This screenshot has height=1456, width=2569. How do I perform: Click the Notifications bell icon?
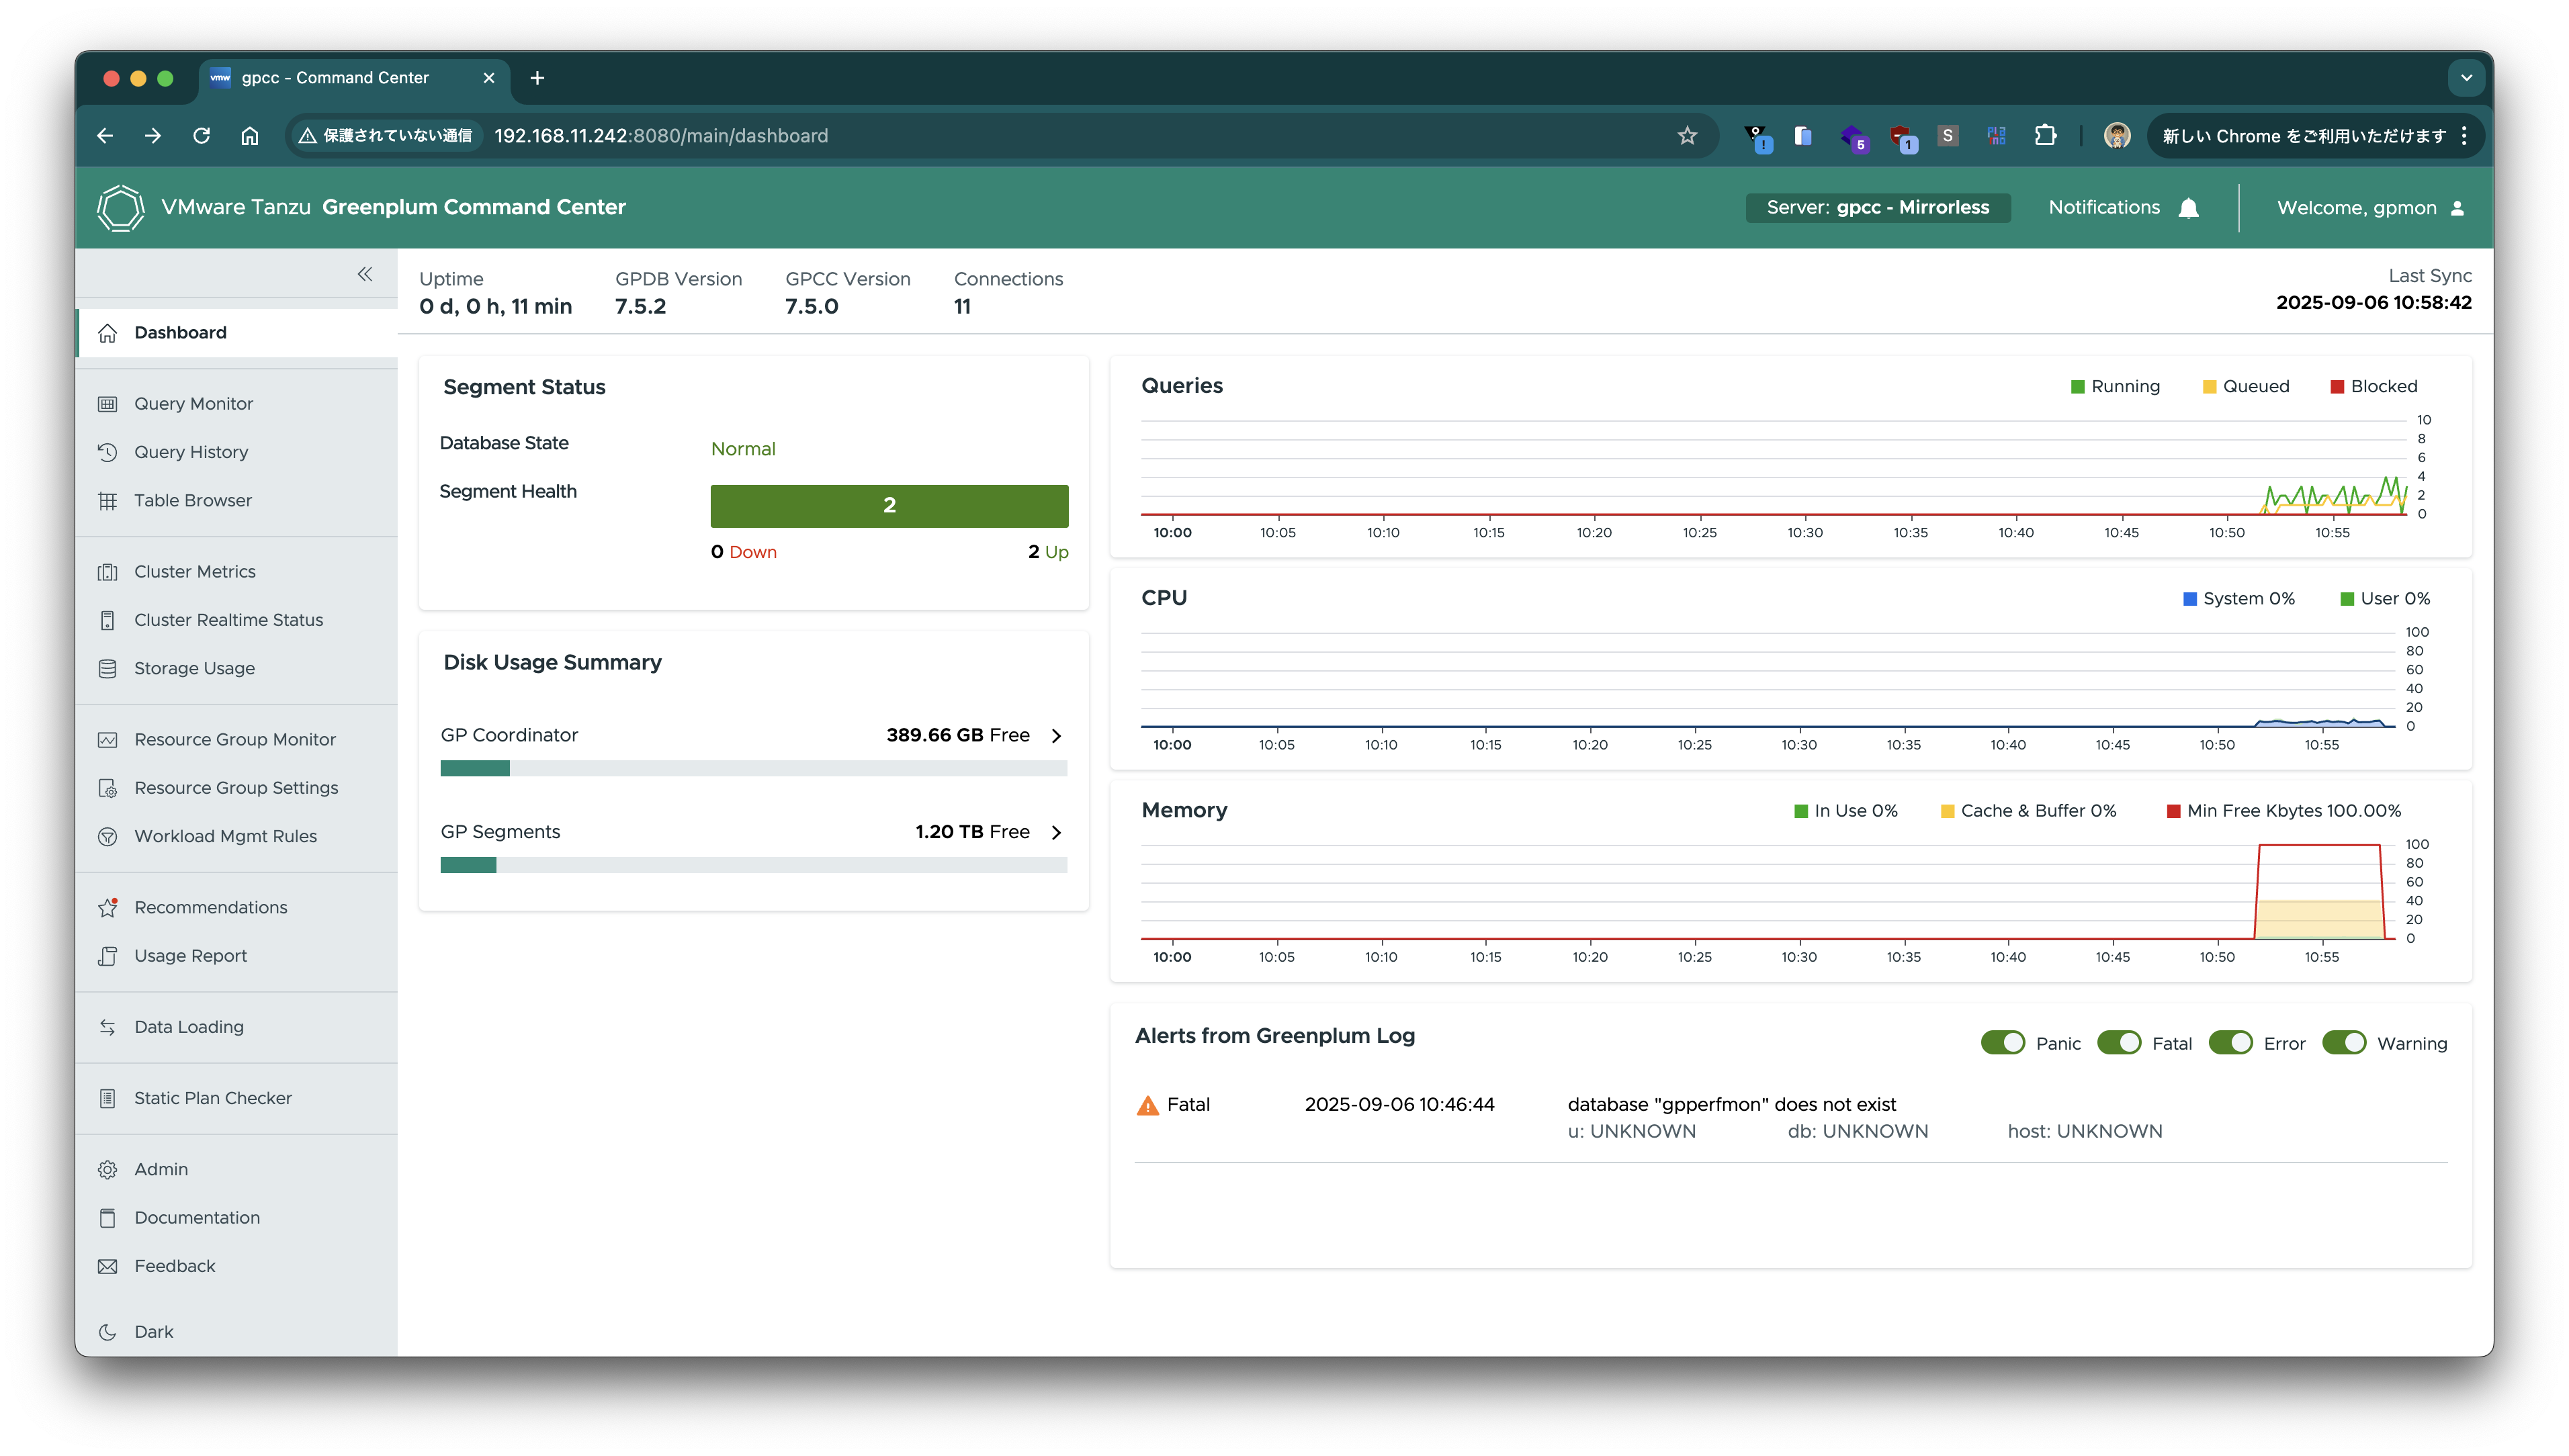(2188, 208)
